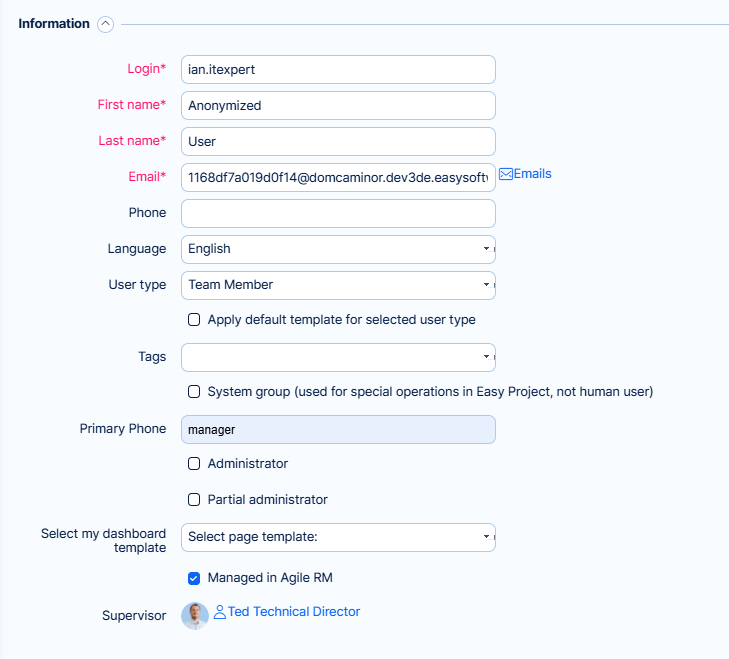
Task: Tick the Administrator checkbox
Action: tap(195, 464)
